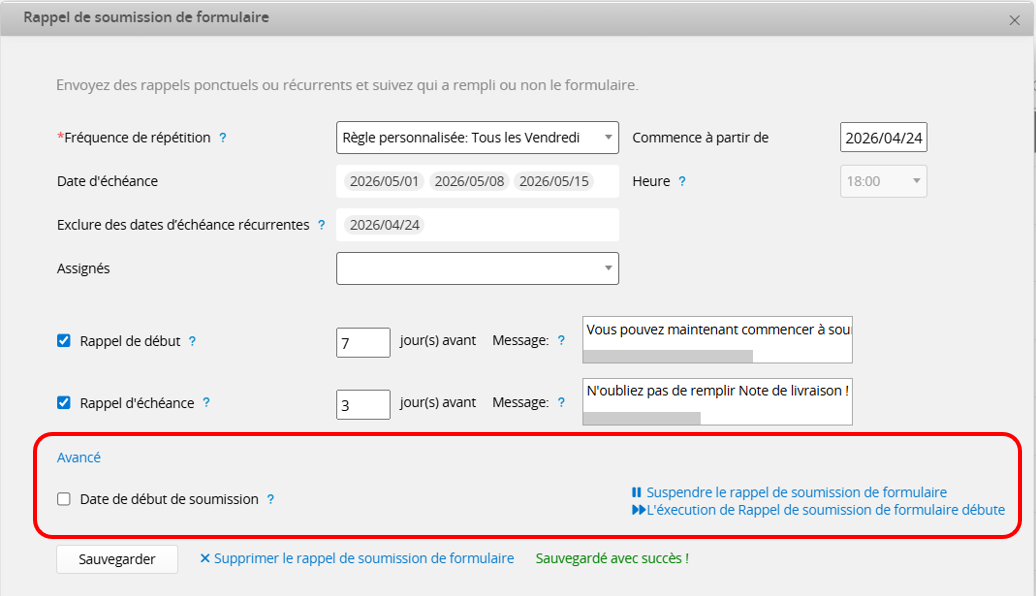Click Supprimer le rappel de soumission link
Screen dimensions: 1036x596
click(x=357, y=559)
